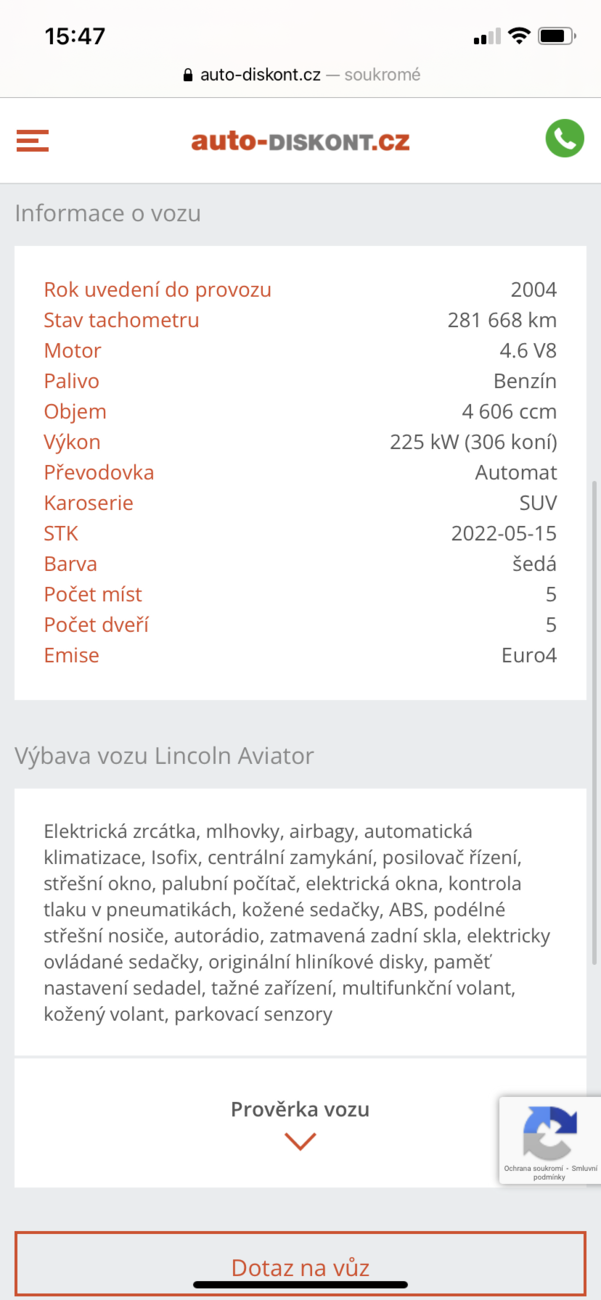The height and width of the screenshot is (1300, 601).
Task: Click the reCAPTCHA badge icon
Action: pyautogui.click(x=549, y=1130)
